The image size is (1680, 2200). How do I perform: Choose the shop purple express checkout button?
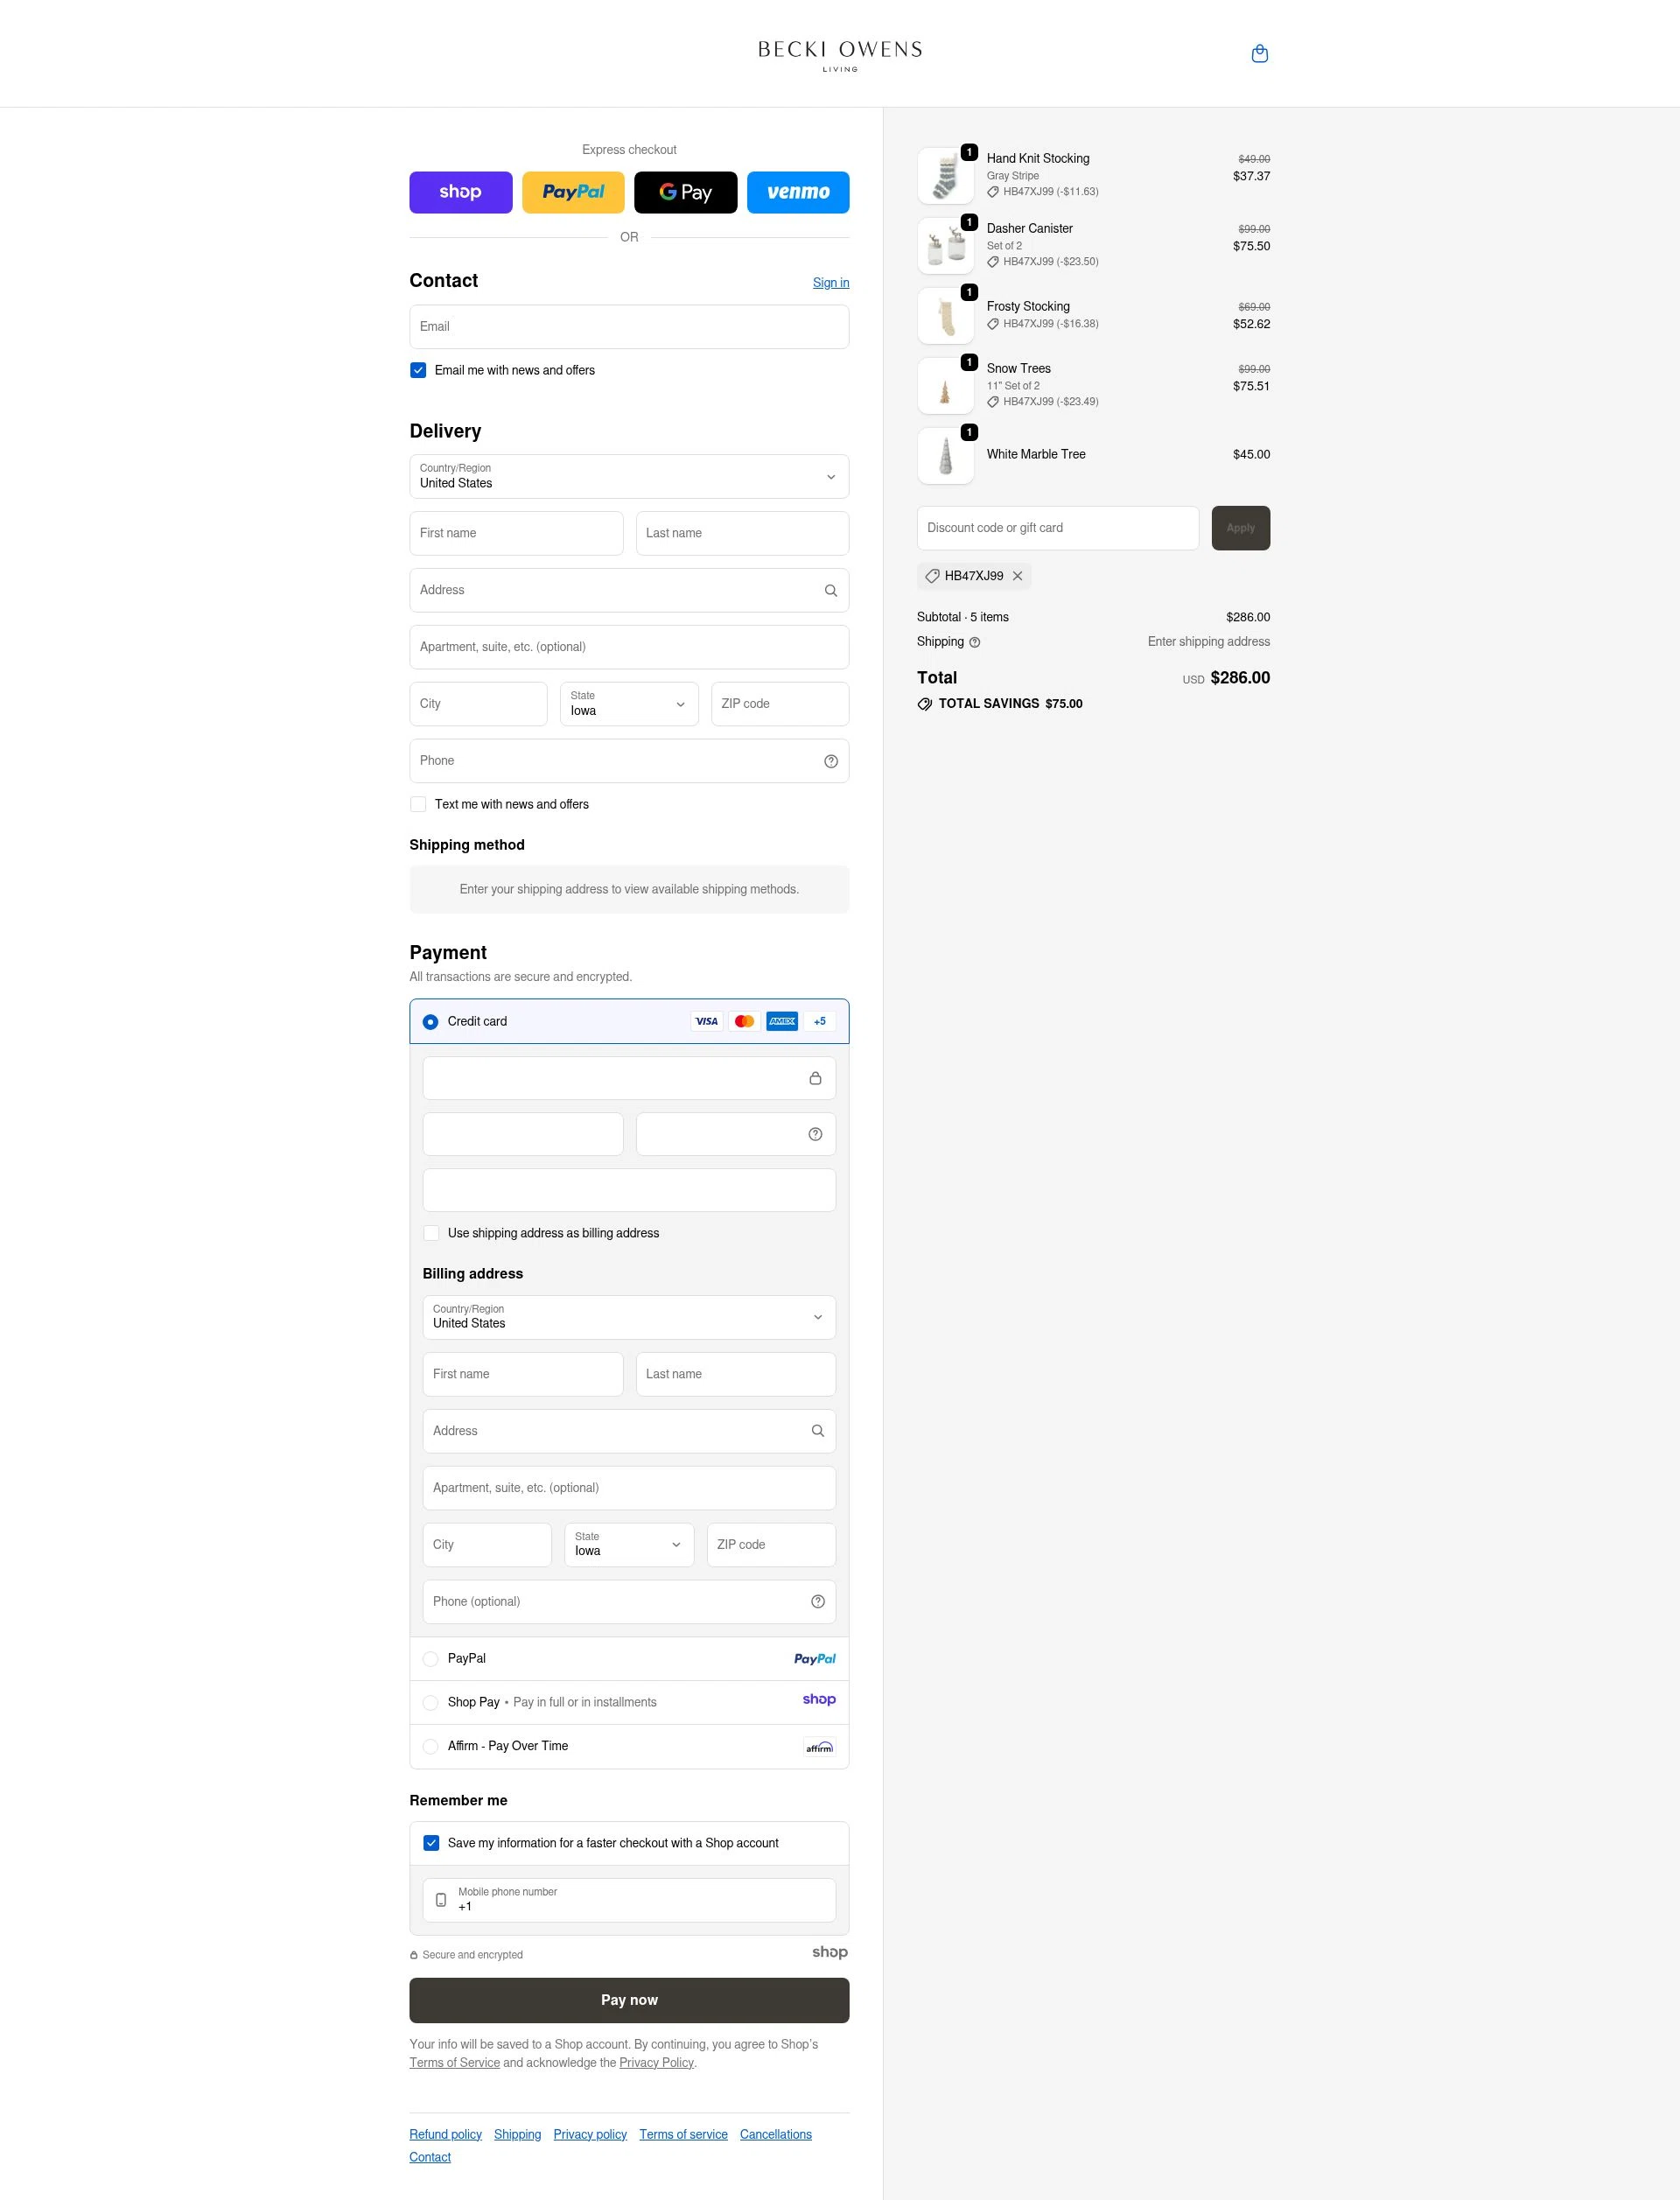[x=461, y=192]
